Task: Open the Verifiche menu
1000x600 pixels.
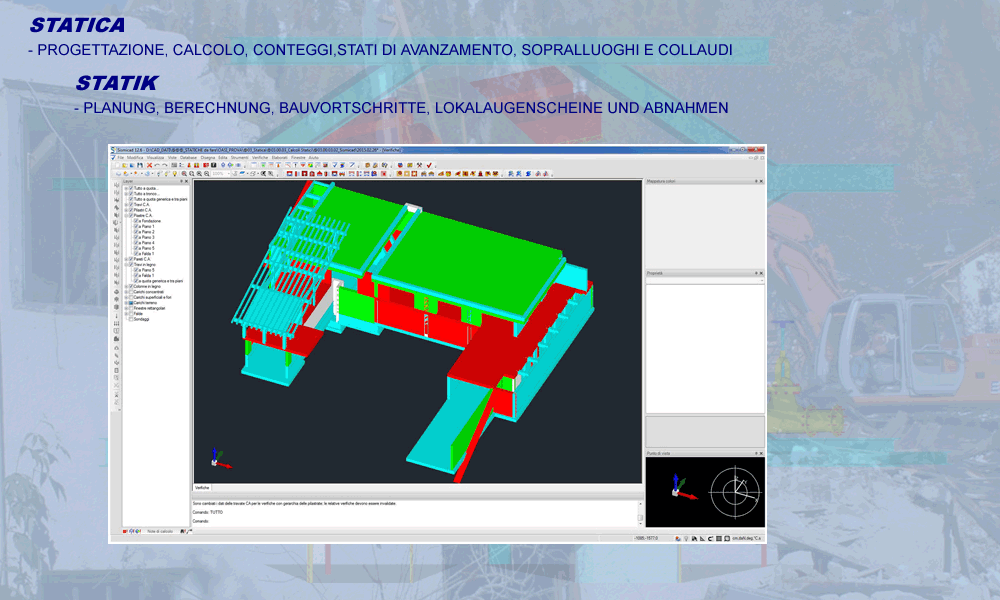Action: (x=260, y=157)
